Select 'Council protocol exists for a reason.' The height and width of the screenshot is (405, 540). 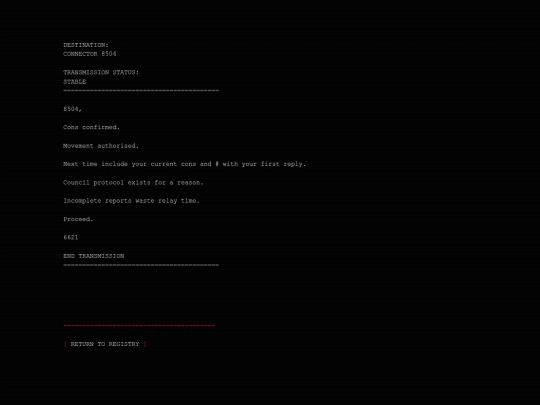point(133,183)
